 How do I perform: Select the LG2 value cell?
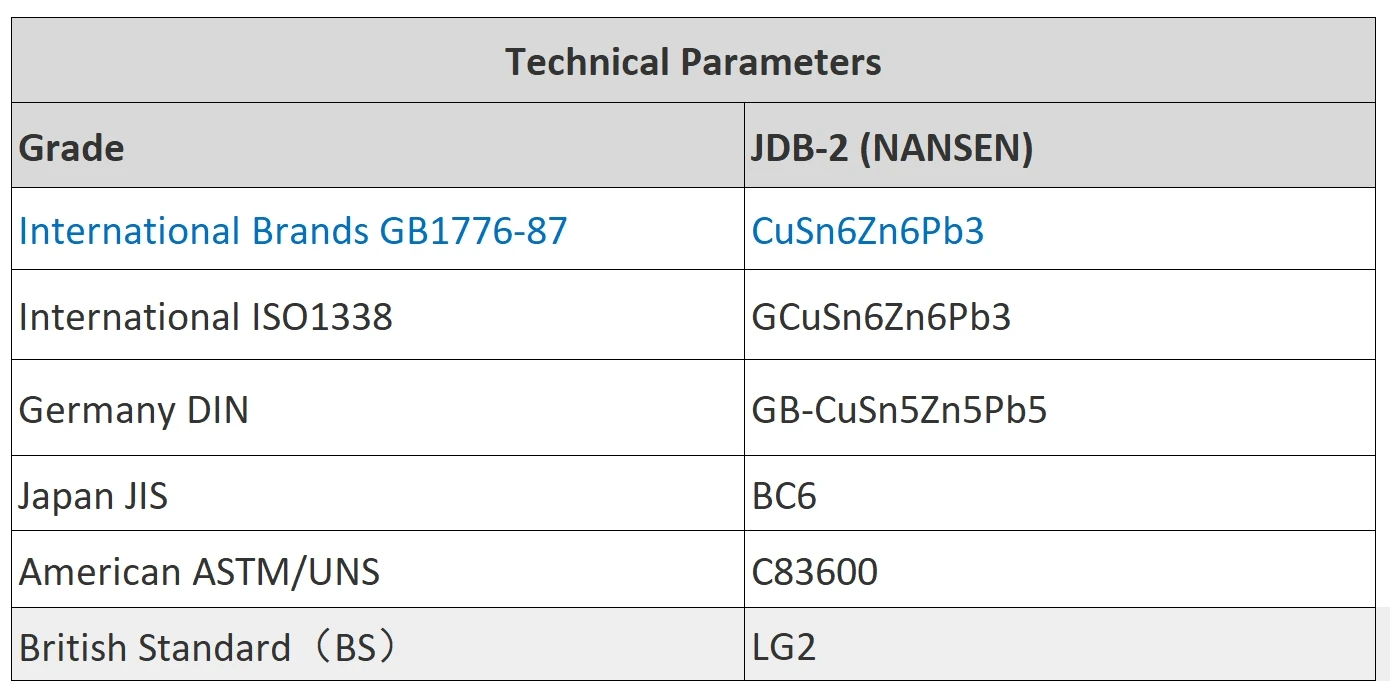pos(1060,645)
